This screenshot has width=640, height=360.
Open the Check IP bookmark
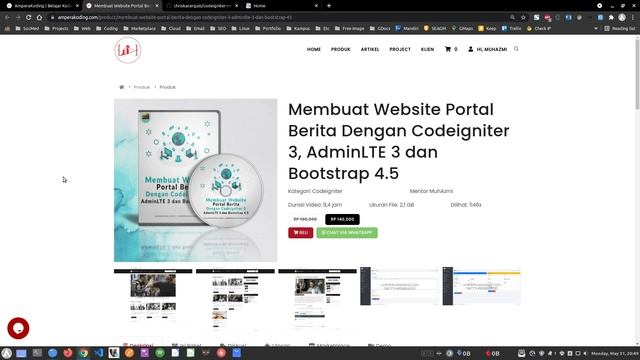[539, 29]
